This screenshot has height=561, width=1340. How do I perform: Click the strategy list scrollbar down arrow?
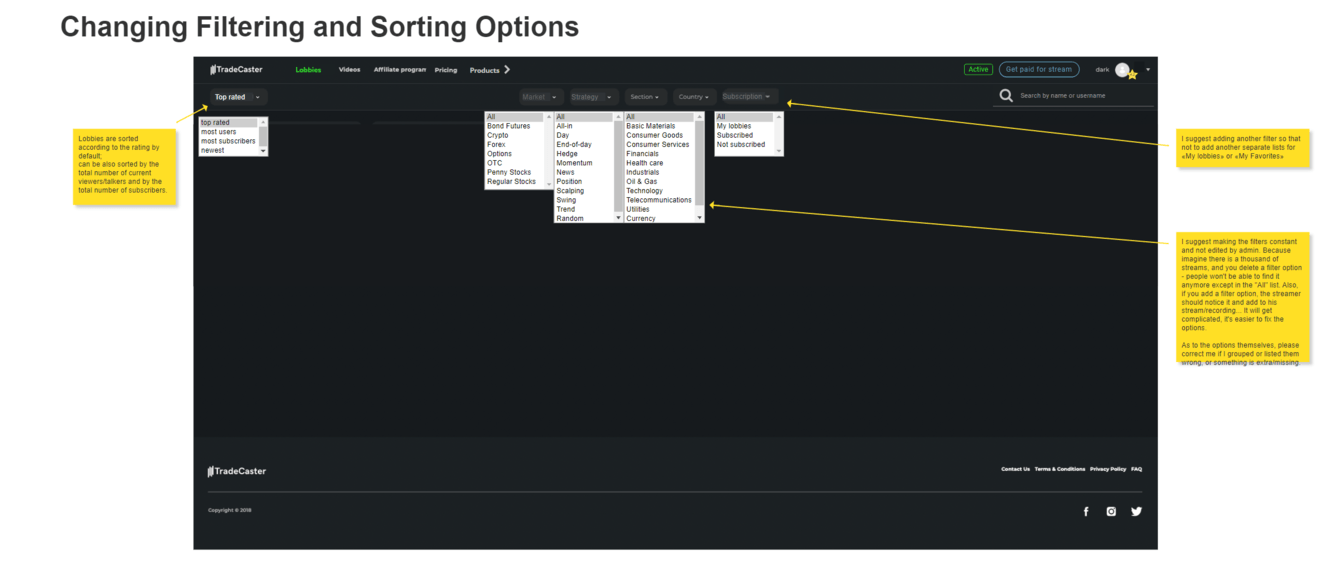[618, 217]
